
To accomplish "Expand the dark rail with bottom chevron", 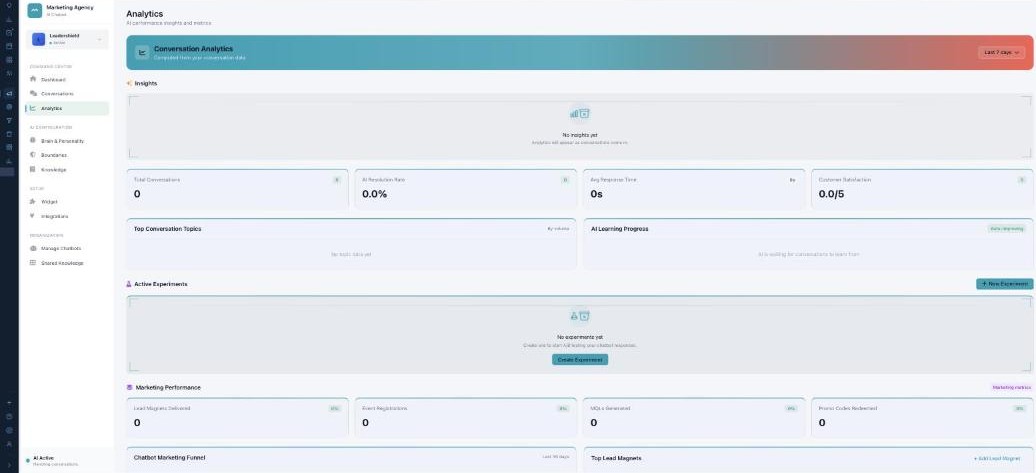I will pos(9,465).
